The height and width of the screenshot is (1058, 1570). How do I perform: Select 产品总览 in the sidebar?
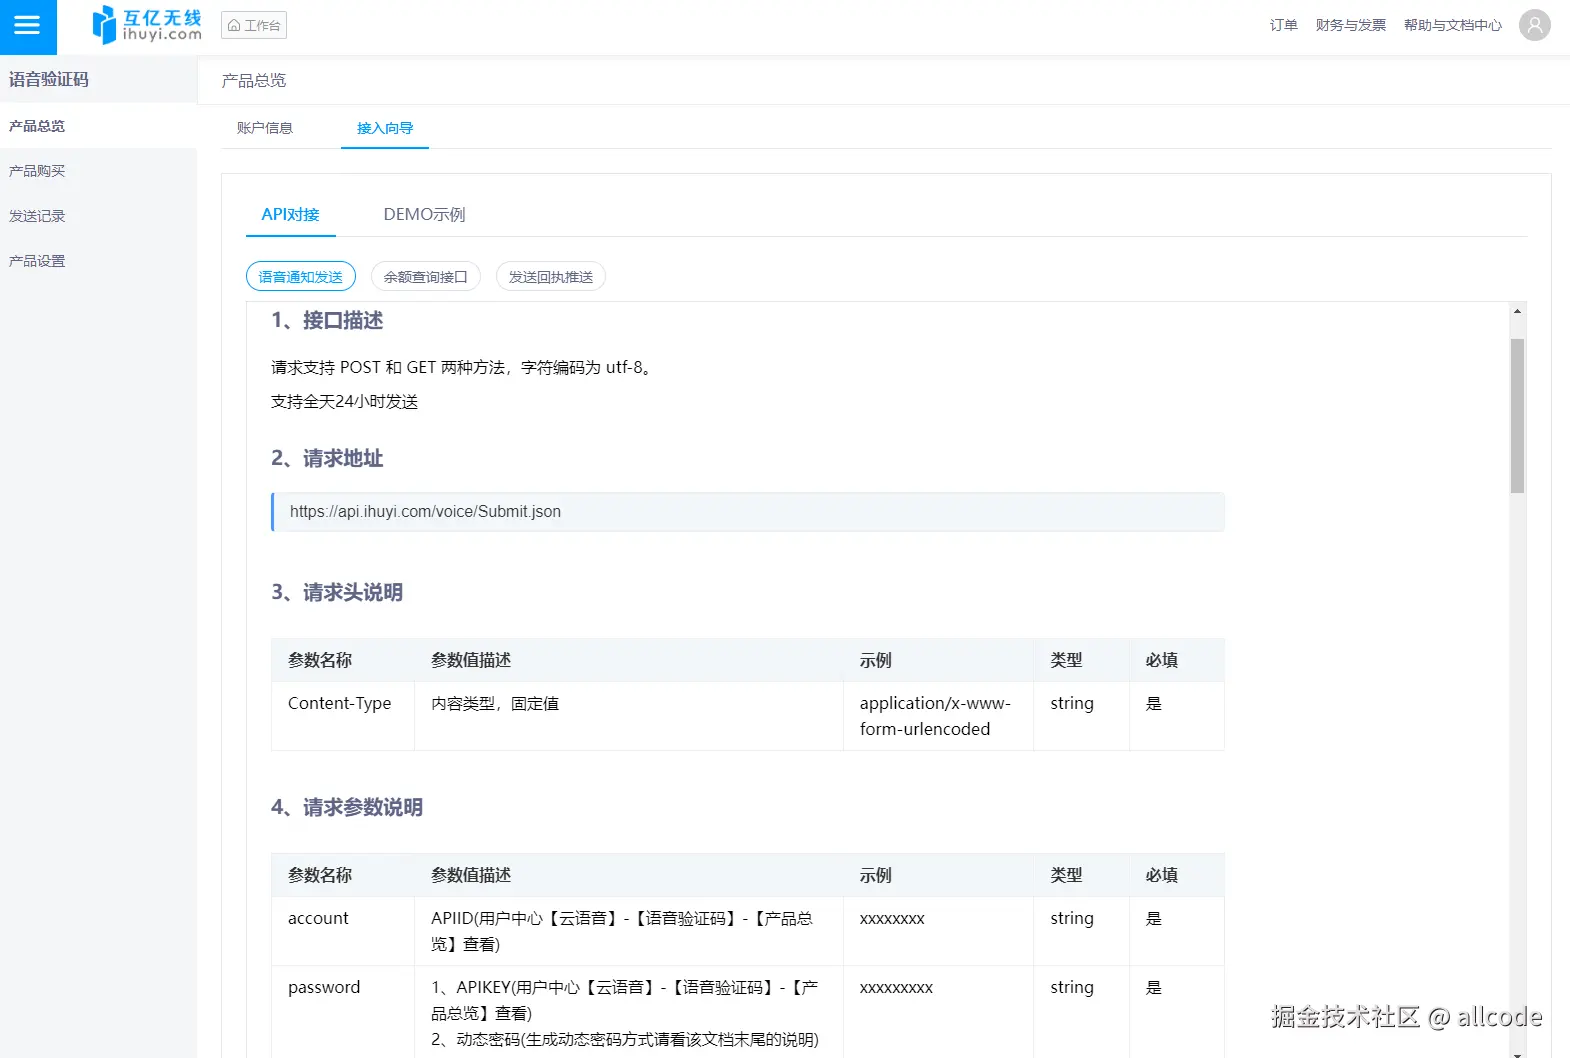click(98, 126)
